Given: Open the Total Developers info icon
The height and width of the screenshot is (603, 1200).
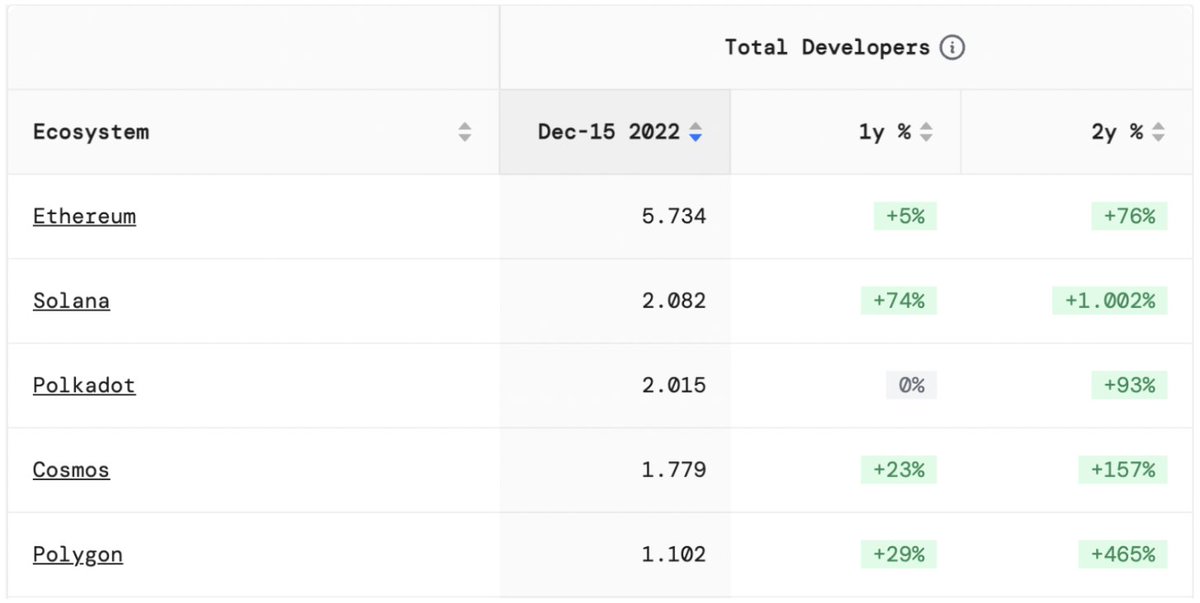Looking at the screenshot, I should click(952, 47).
